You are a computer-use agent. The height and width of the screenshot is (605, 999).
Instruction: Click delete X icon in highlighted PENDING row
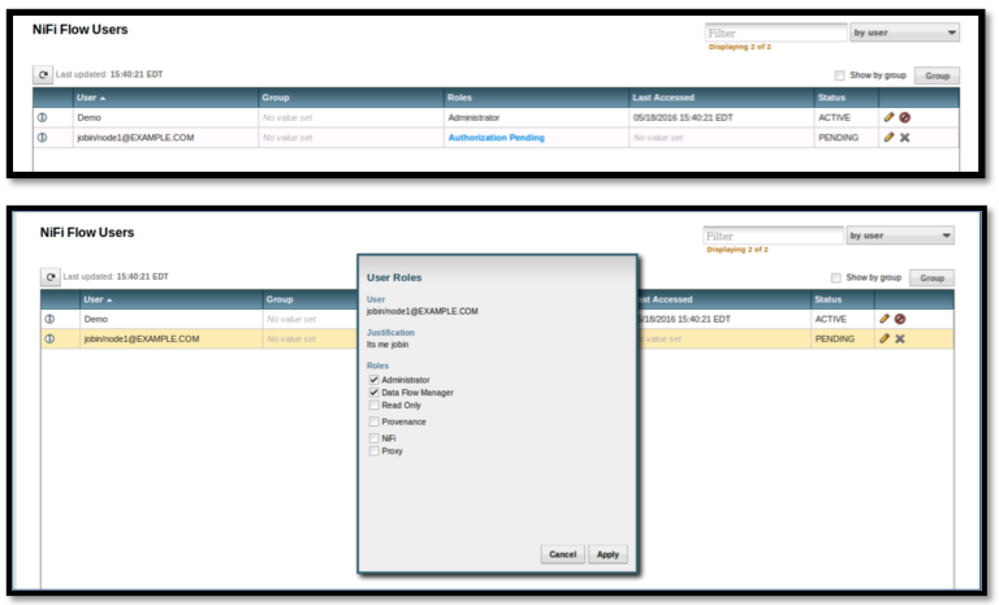[x=900, y=339]
